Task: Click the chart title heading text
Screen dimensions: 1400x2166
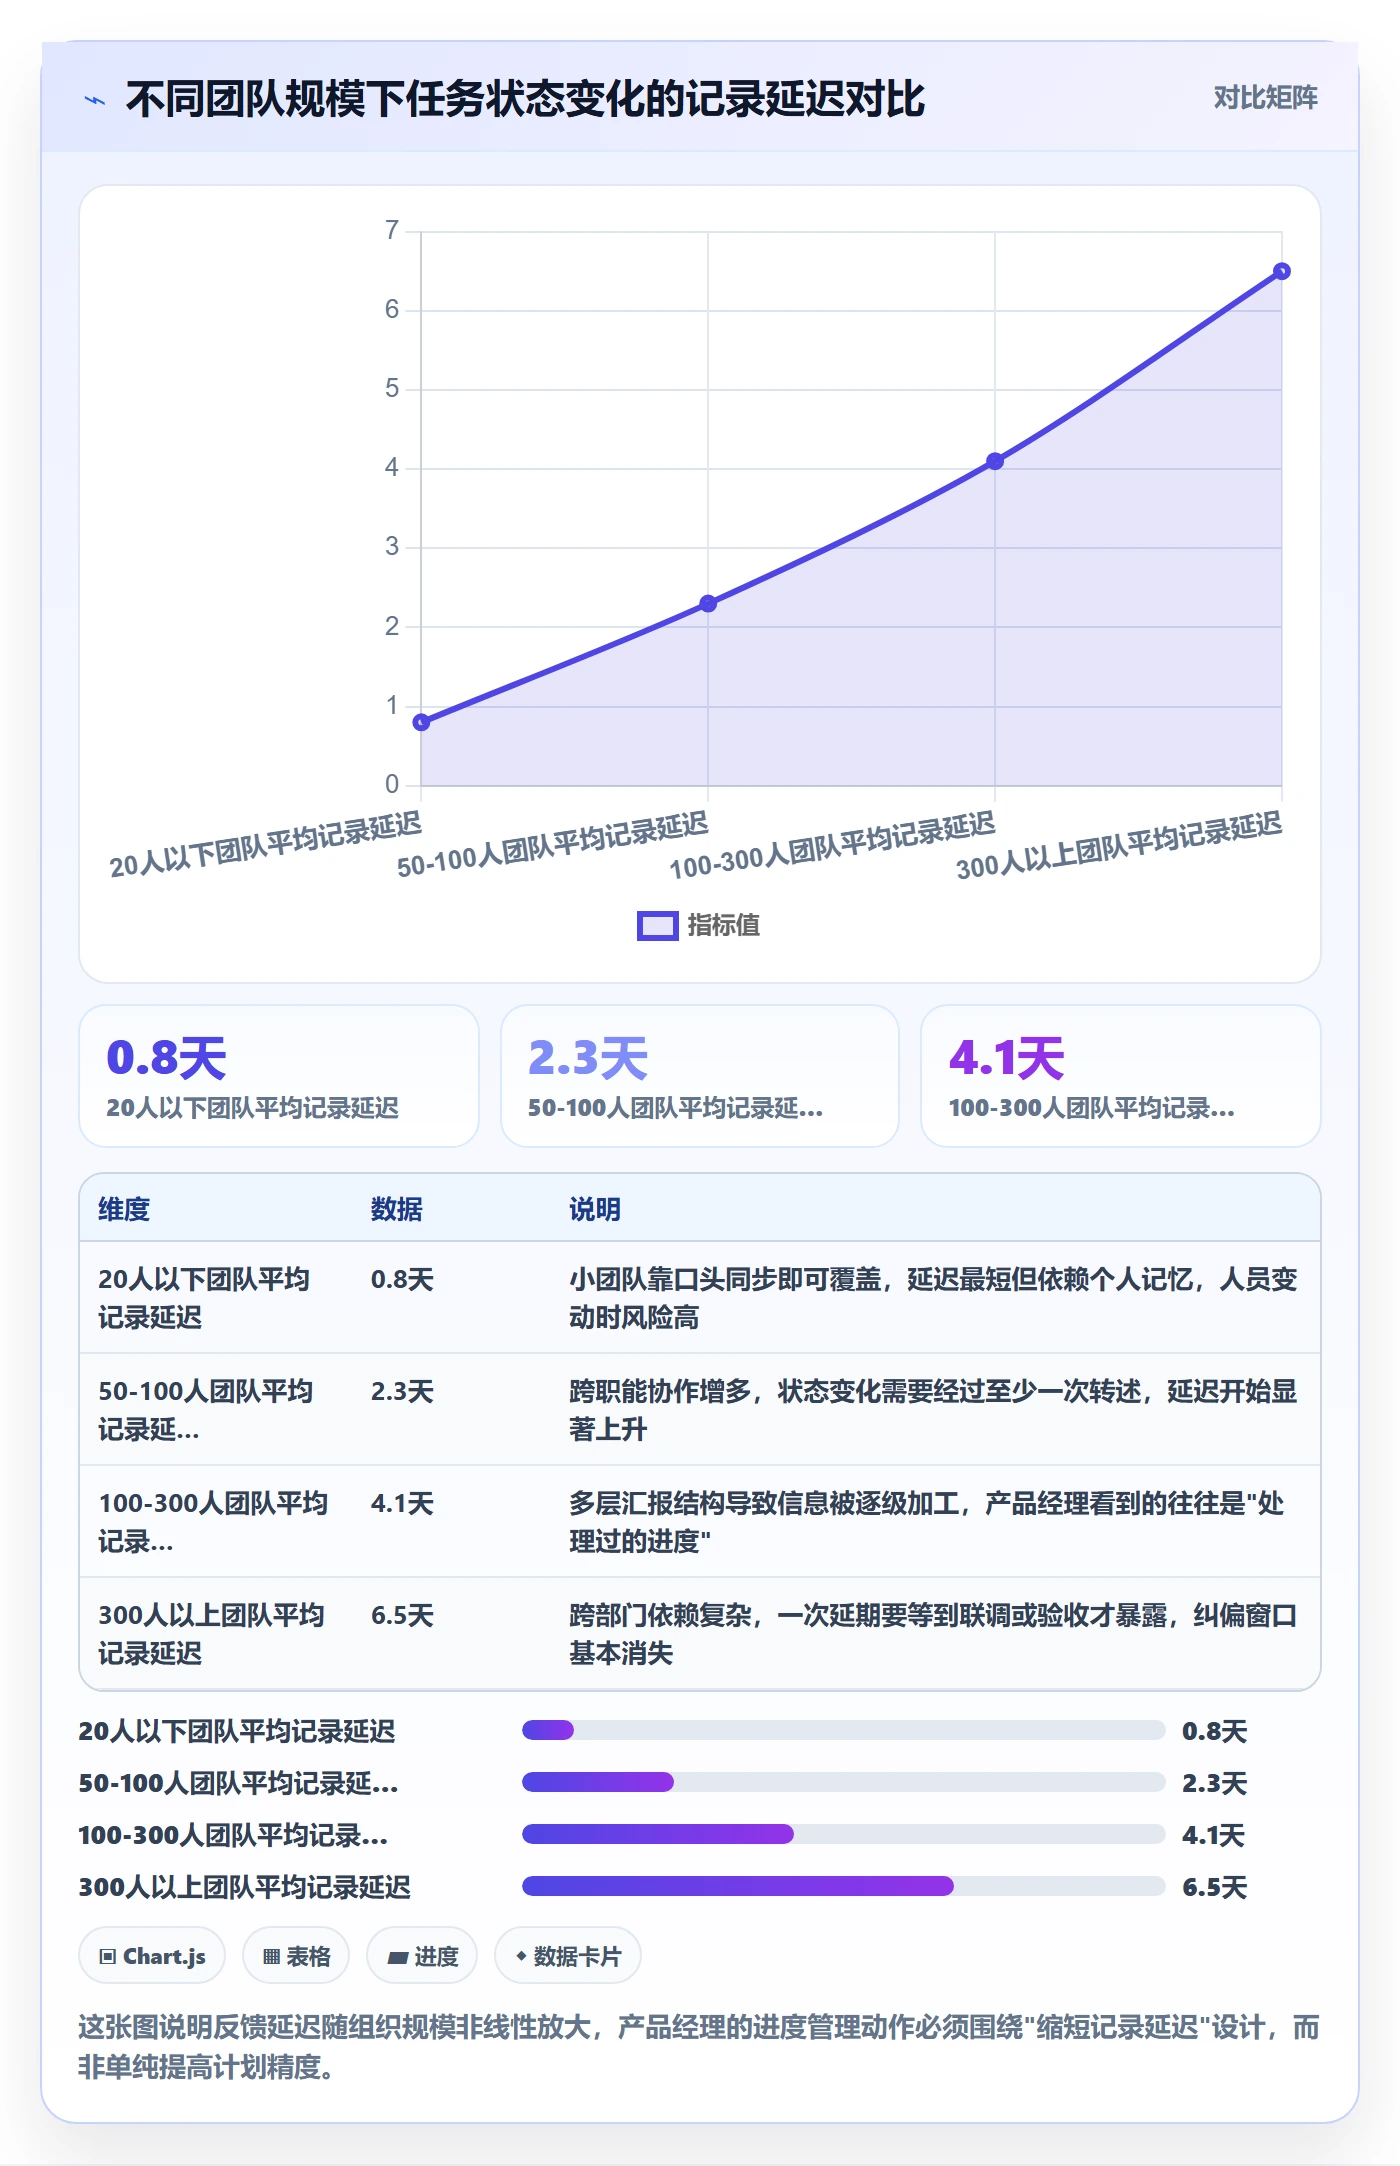Action: [525, 99]
